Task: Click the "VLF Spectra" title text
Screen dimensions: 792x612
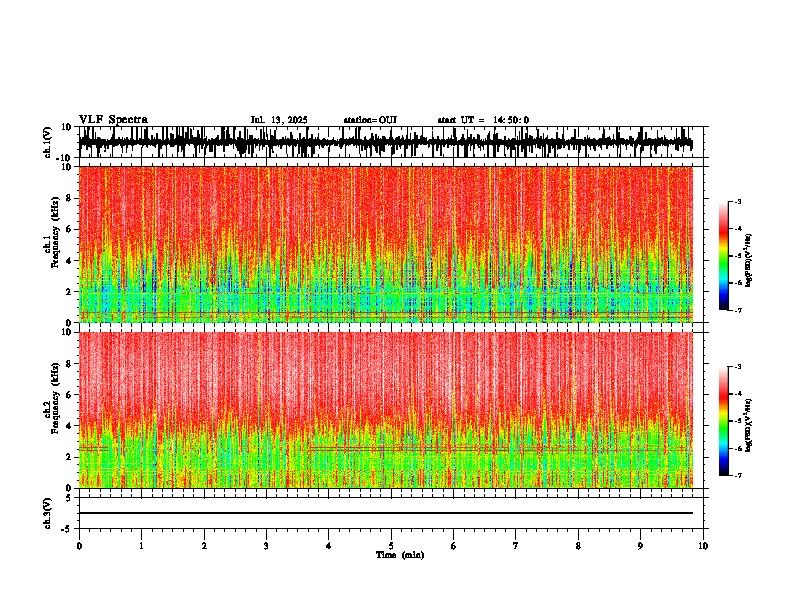Action: pyautogui.click(x=113, y=120)
